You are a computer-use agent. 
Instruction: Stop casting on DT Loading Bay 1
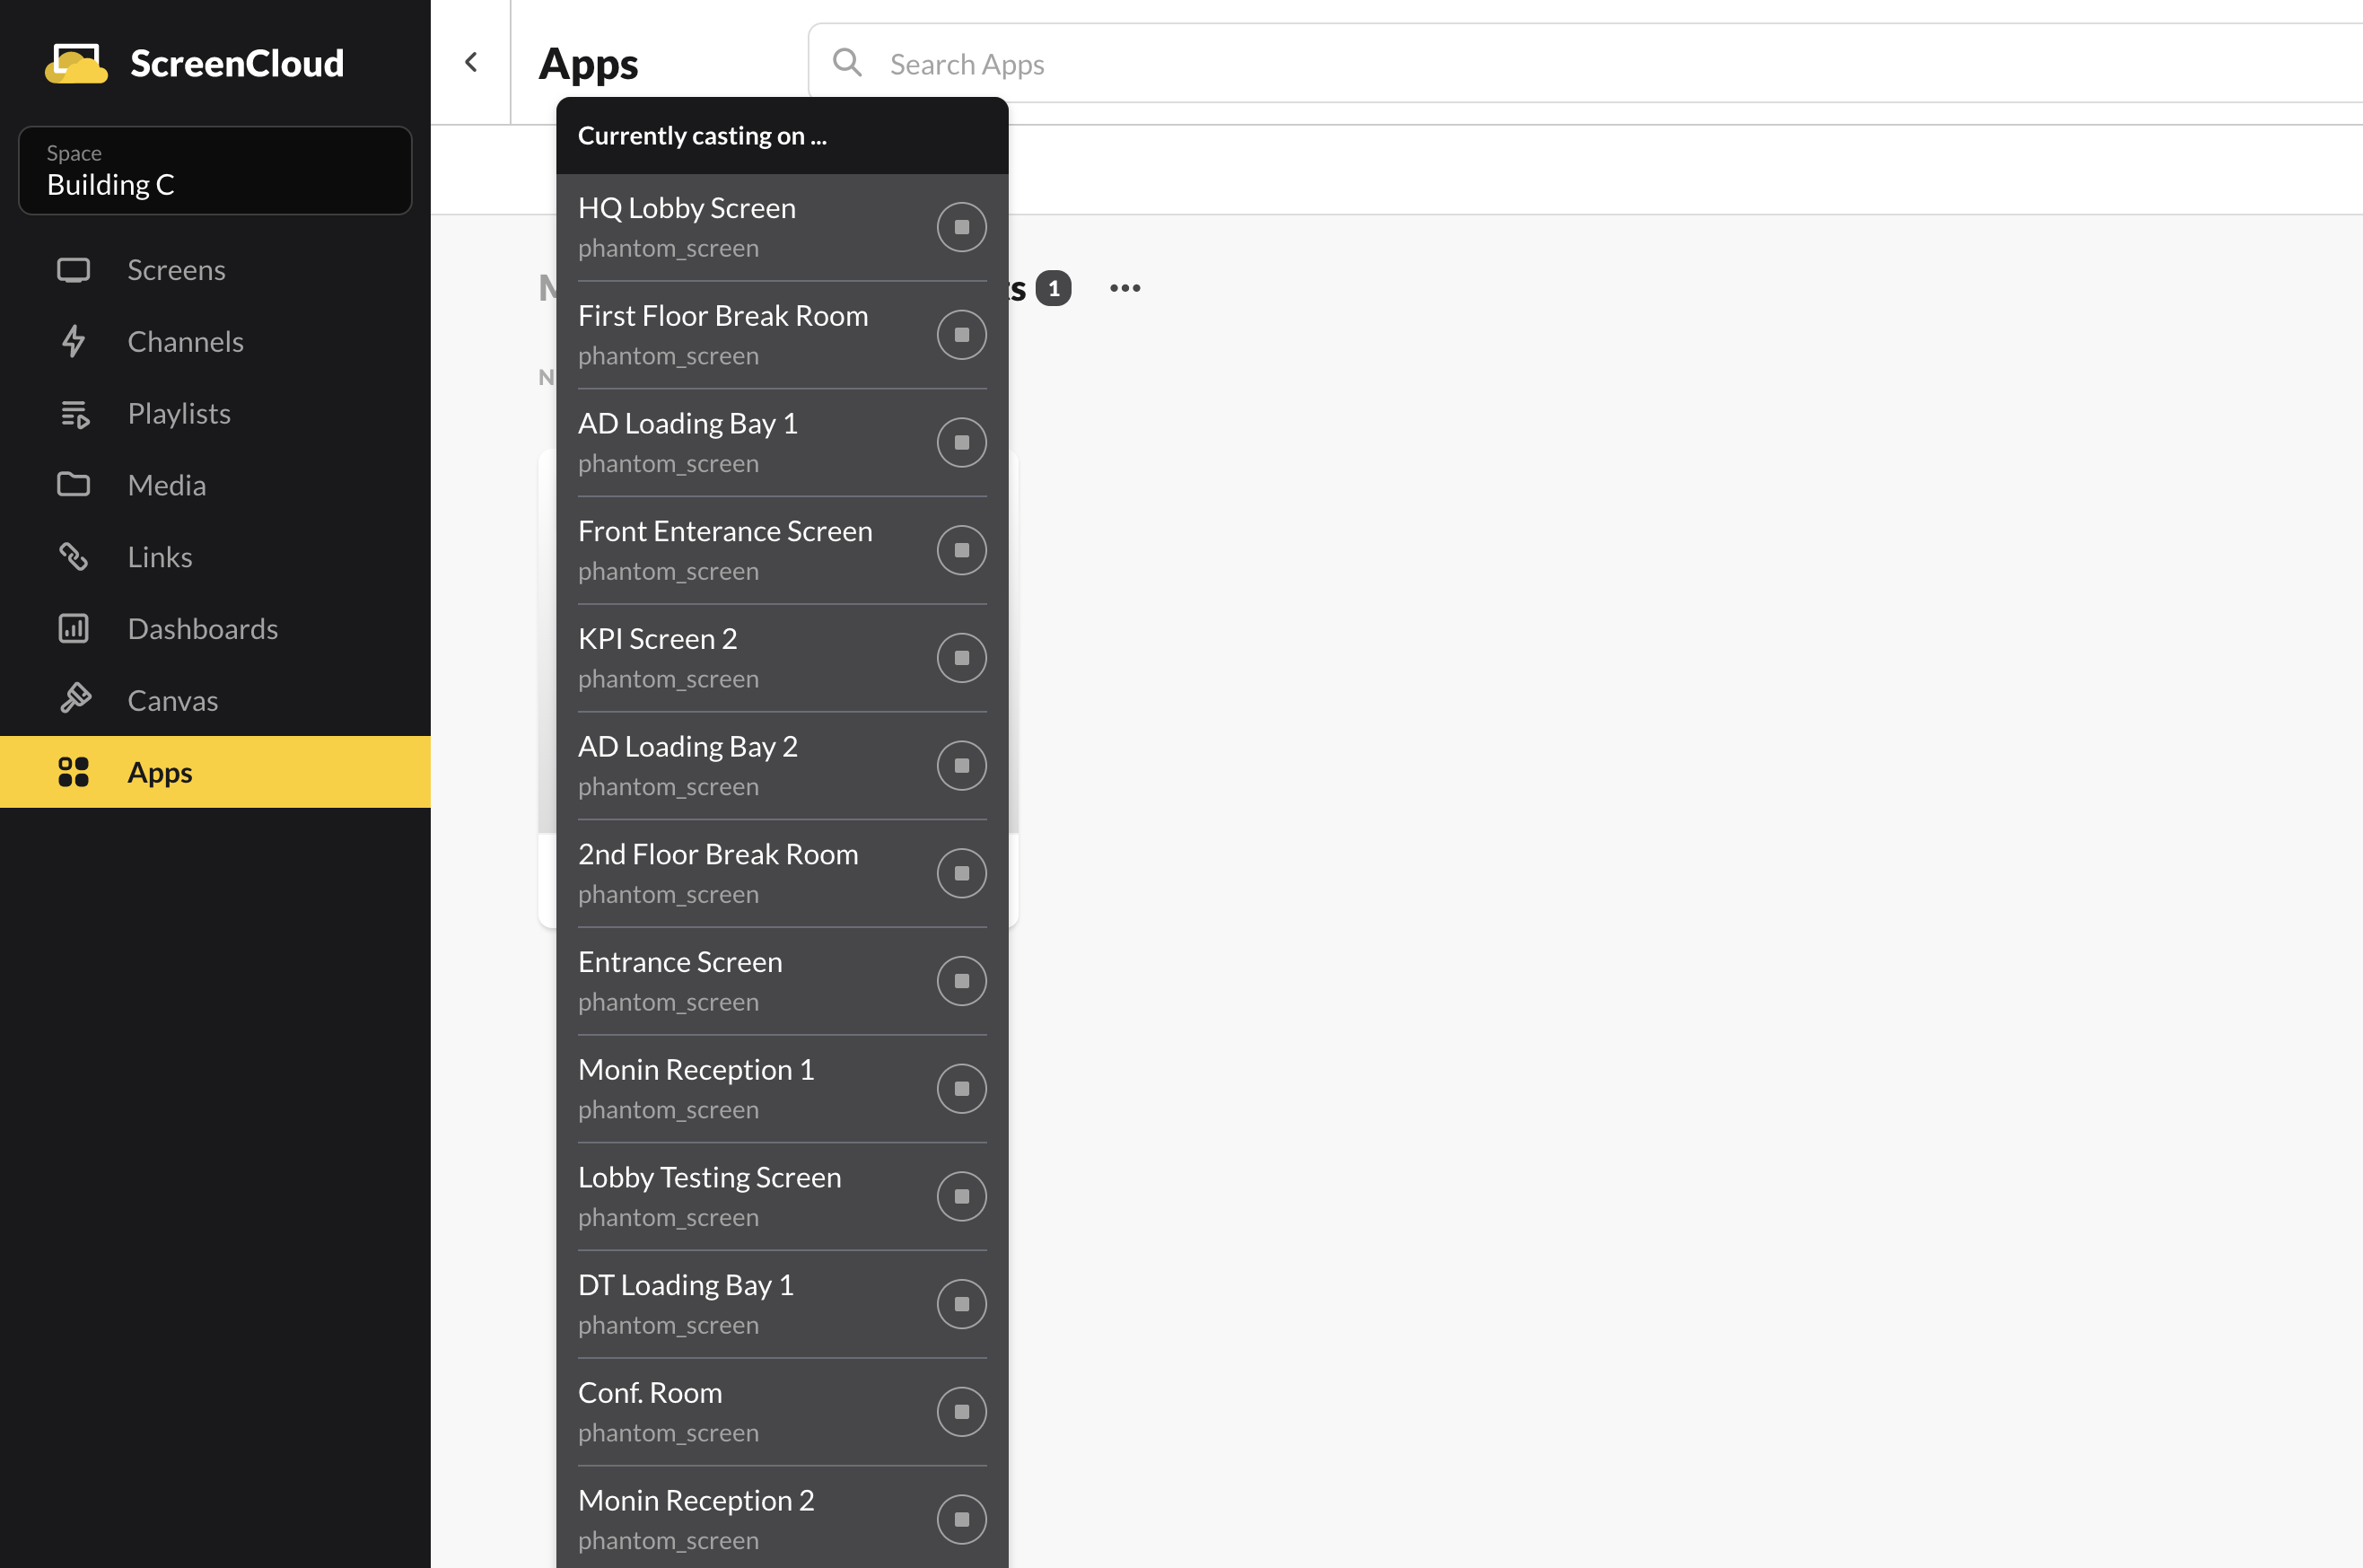(961, 1304)
